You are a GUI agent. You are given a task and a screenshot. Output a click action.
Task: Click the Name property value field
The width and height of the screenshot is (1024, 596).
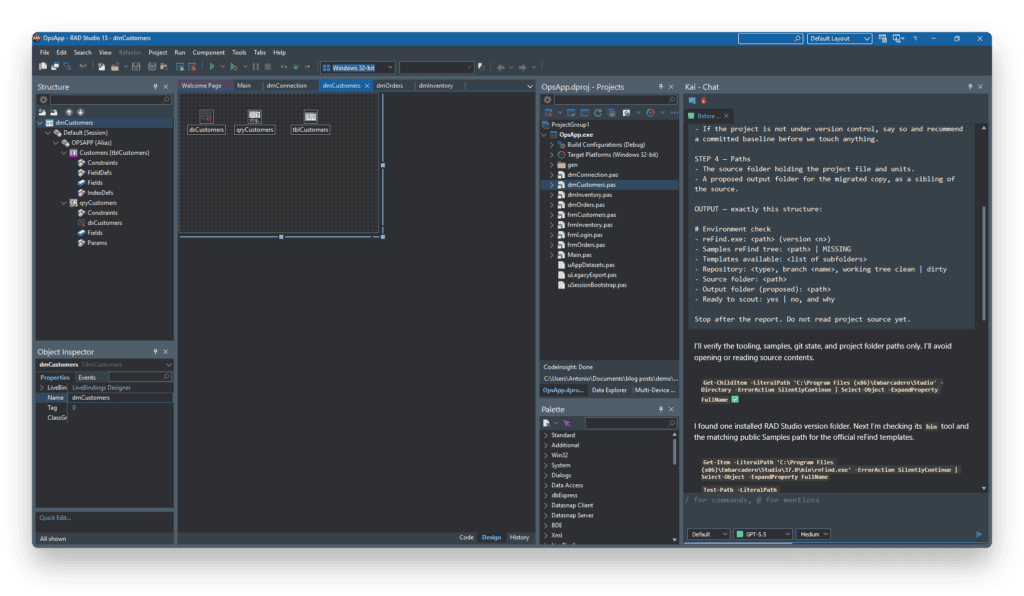(121, 398)
